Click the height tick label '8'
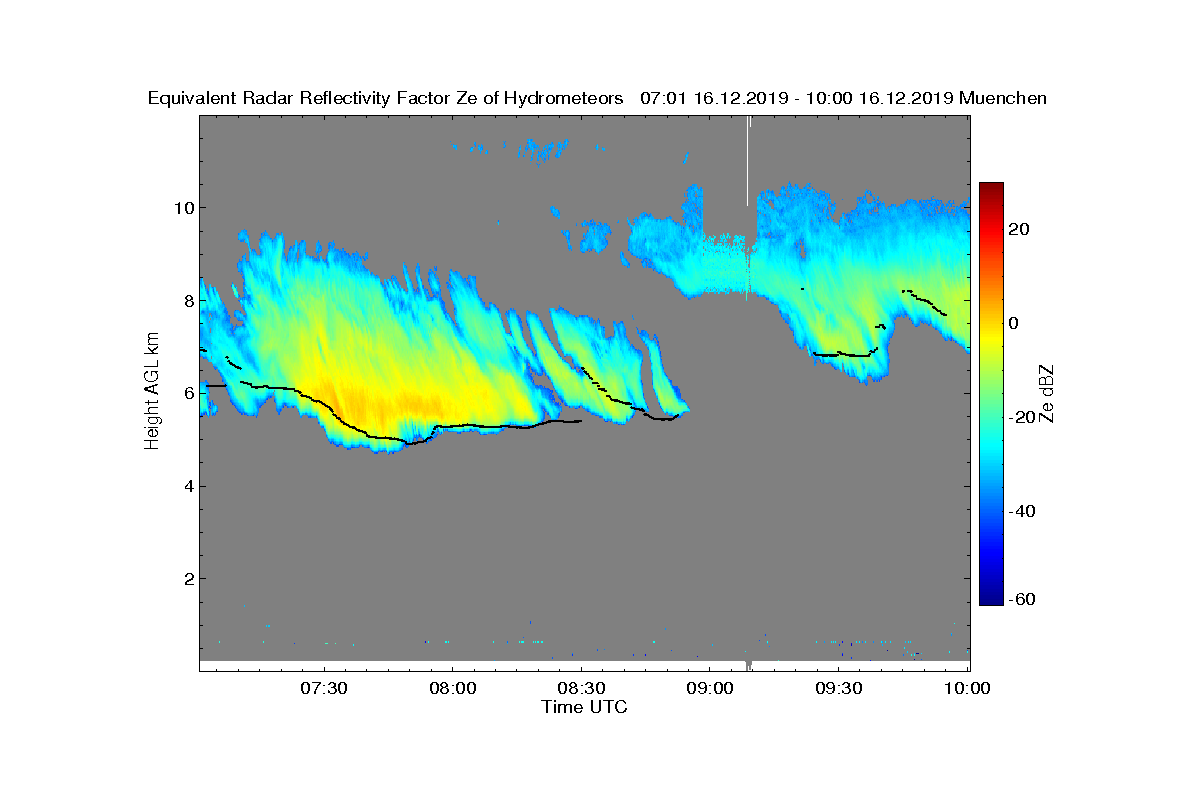The height and width of the screenshot is (800, 1200). click(x=188, y=301)
